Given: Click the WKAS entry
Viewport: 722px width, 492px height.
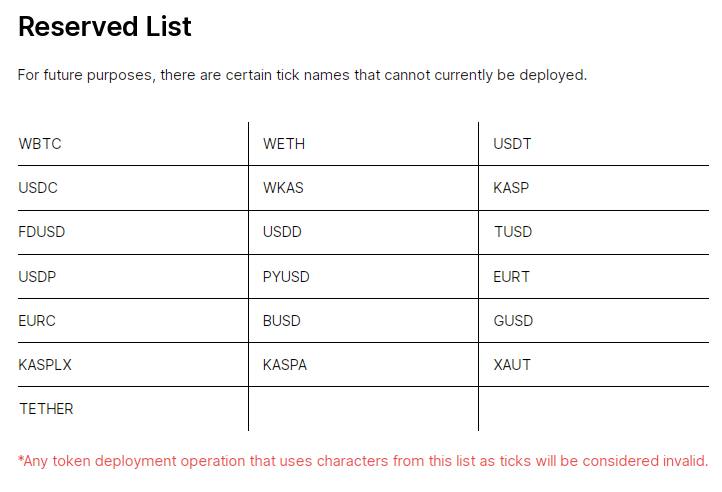Looking at the screenshot, I should (x=283, y=187).
